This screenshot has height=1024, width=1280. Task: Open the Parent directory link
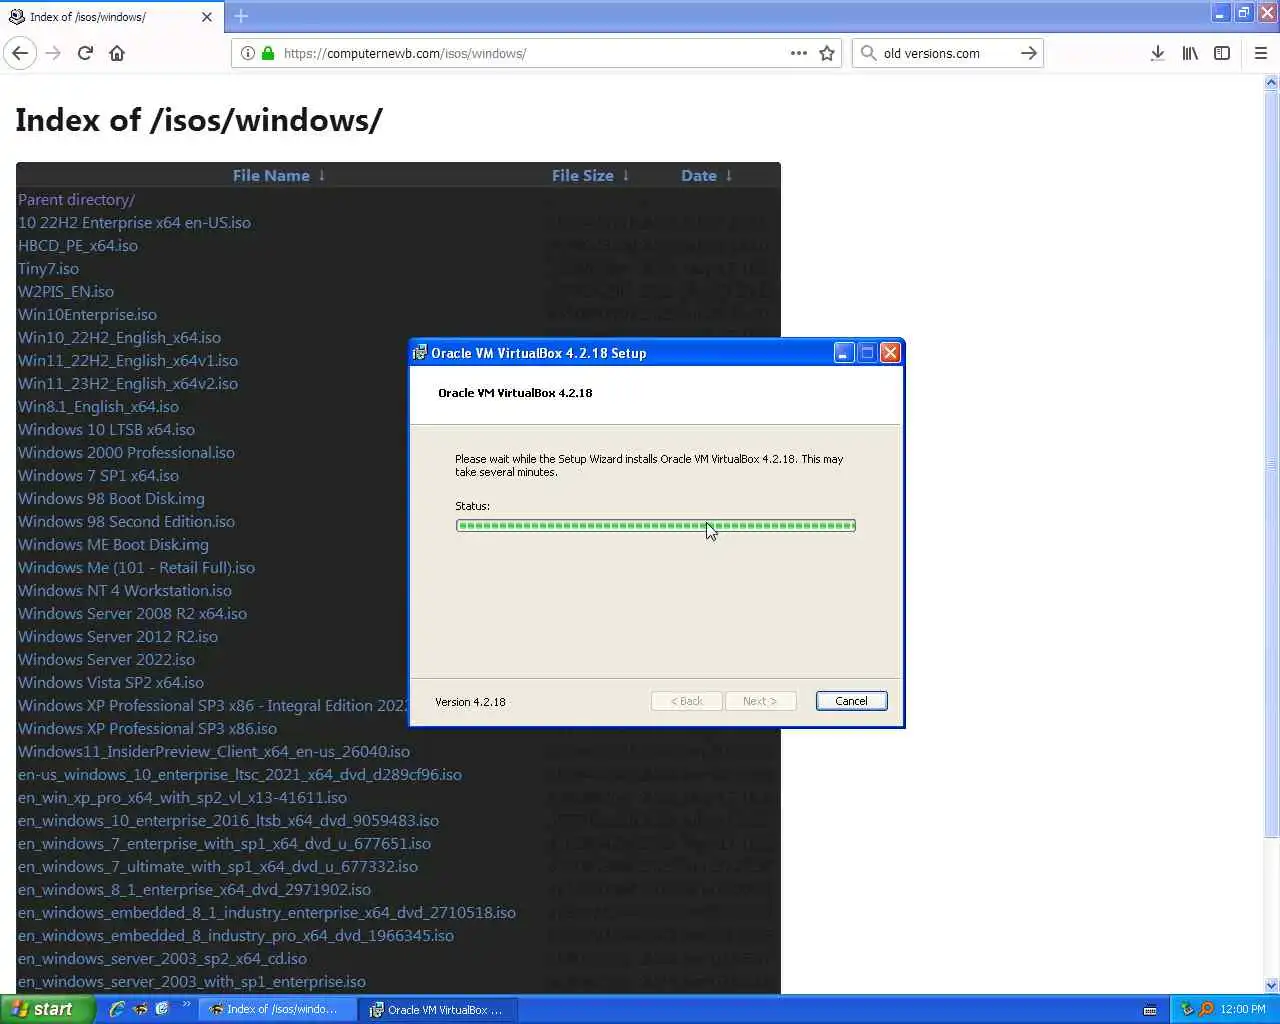(x=76, y=199)
